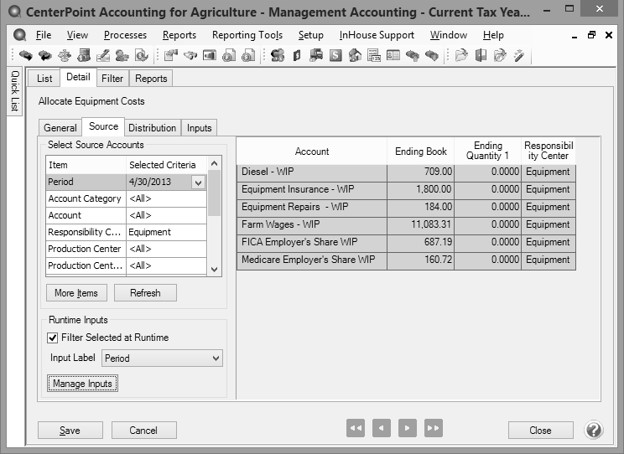The height and width of the screenshot is (454, 624).
Task: Select Responsibility Center criteria value Equipment
Action: (x=166, y=232)
